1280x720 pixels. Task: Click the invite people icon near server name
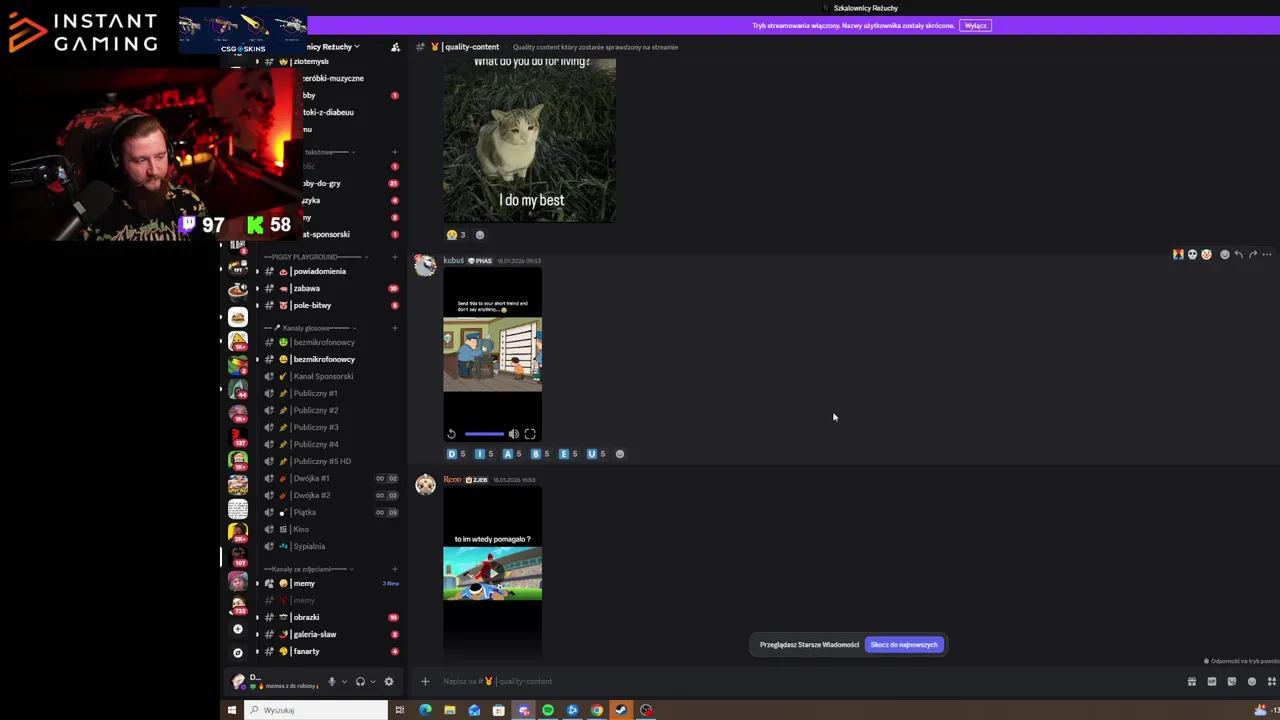[x=395, y=47]
